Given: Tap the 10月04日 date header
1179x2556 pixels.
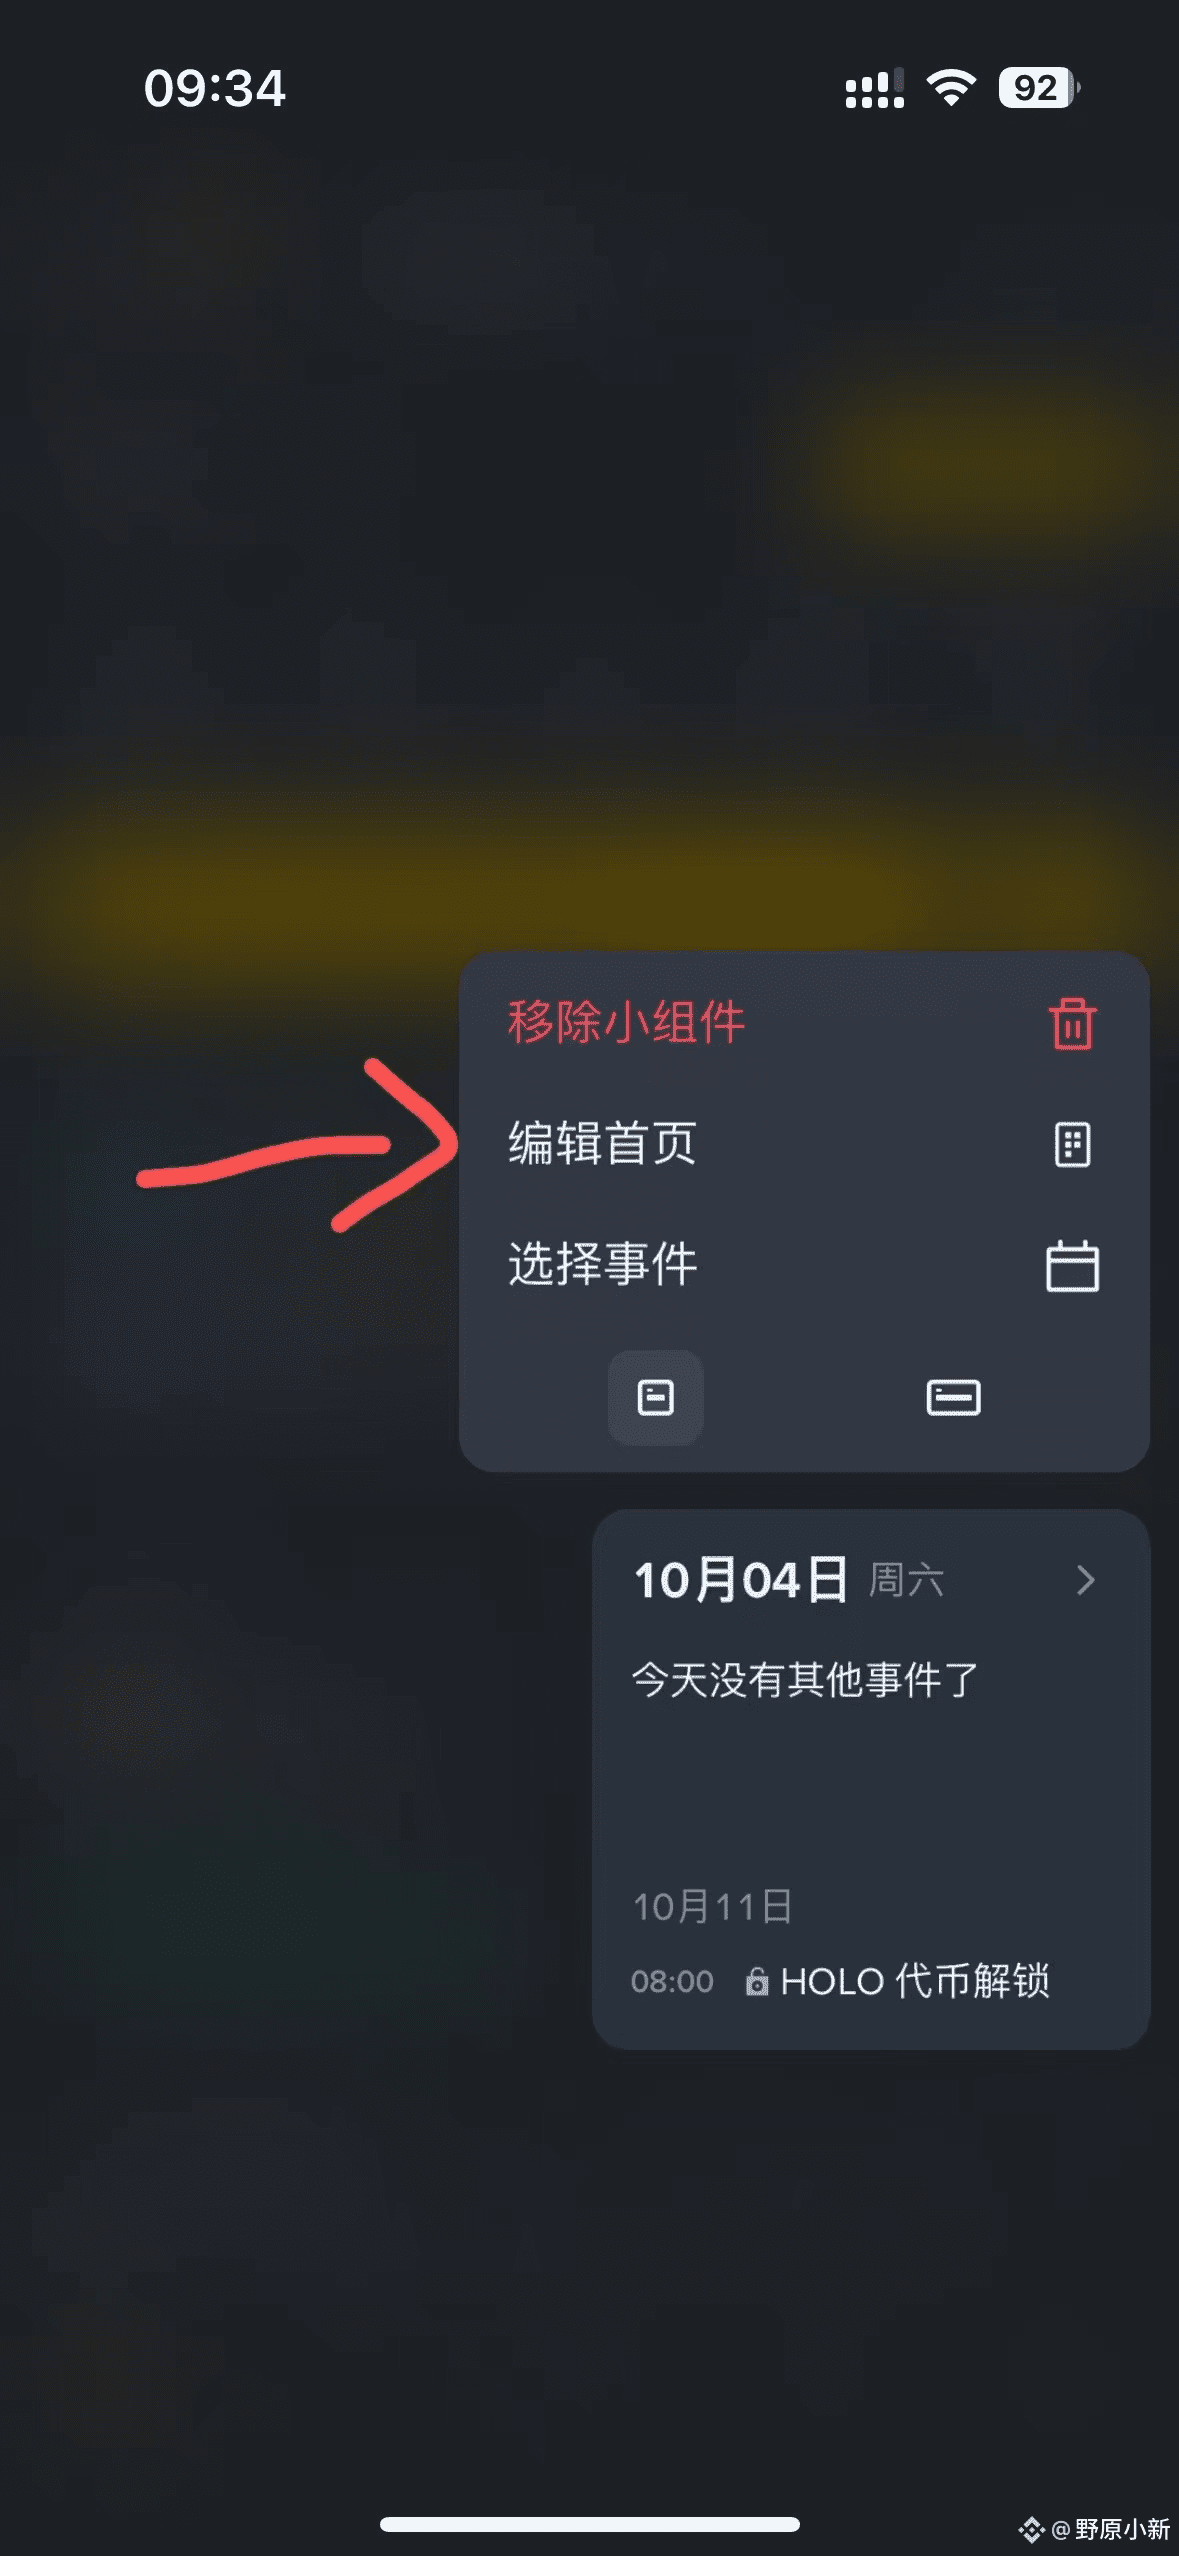Looking at the screenshot, I should click(x=741, y=1580).
